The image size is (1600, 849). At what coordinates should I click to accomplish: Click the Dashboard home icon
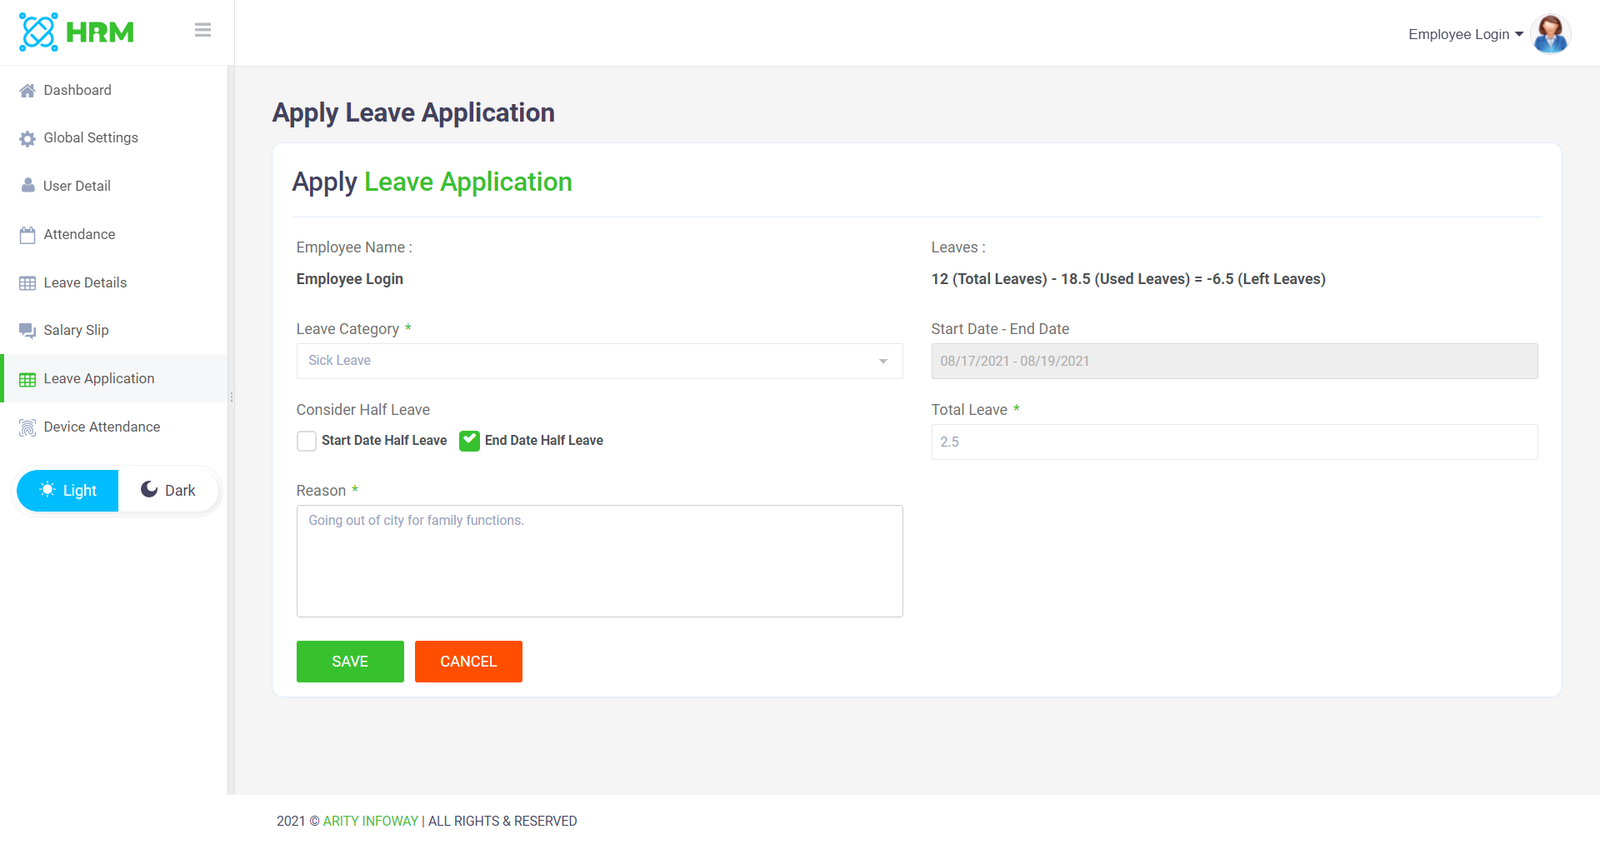tap(27, 91)
